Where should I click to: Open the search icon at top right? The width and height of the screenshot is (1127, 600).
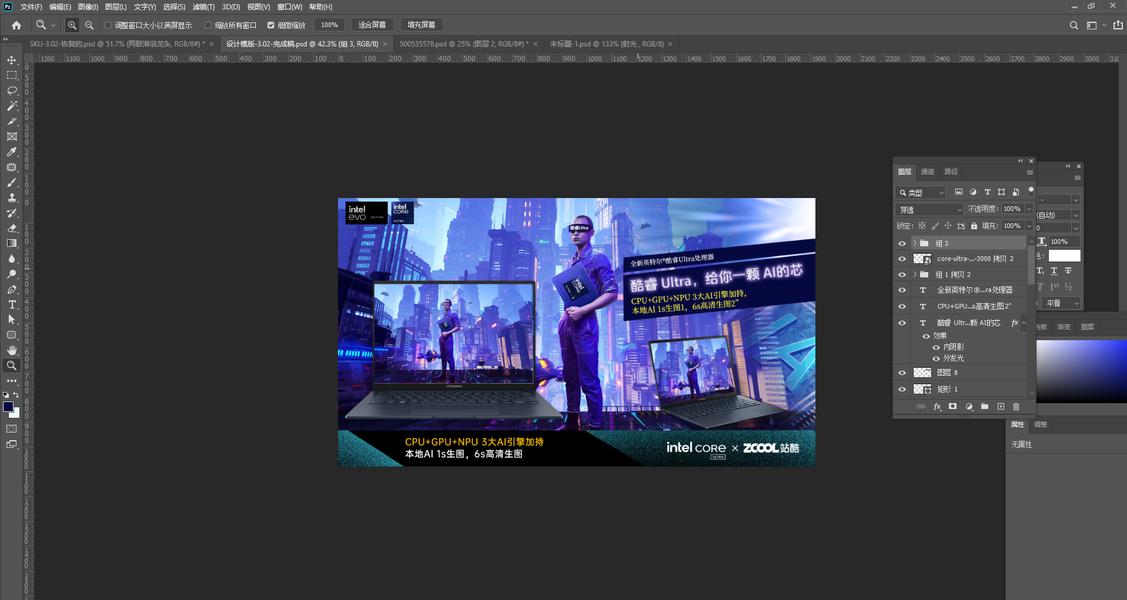click(x=1074, y=25)
